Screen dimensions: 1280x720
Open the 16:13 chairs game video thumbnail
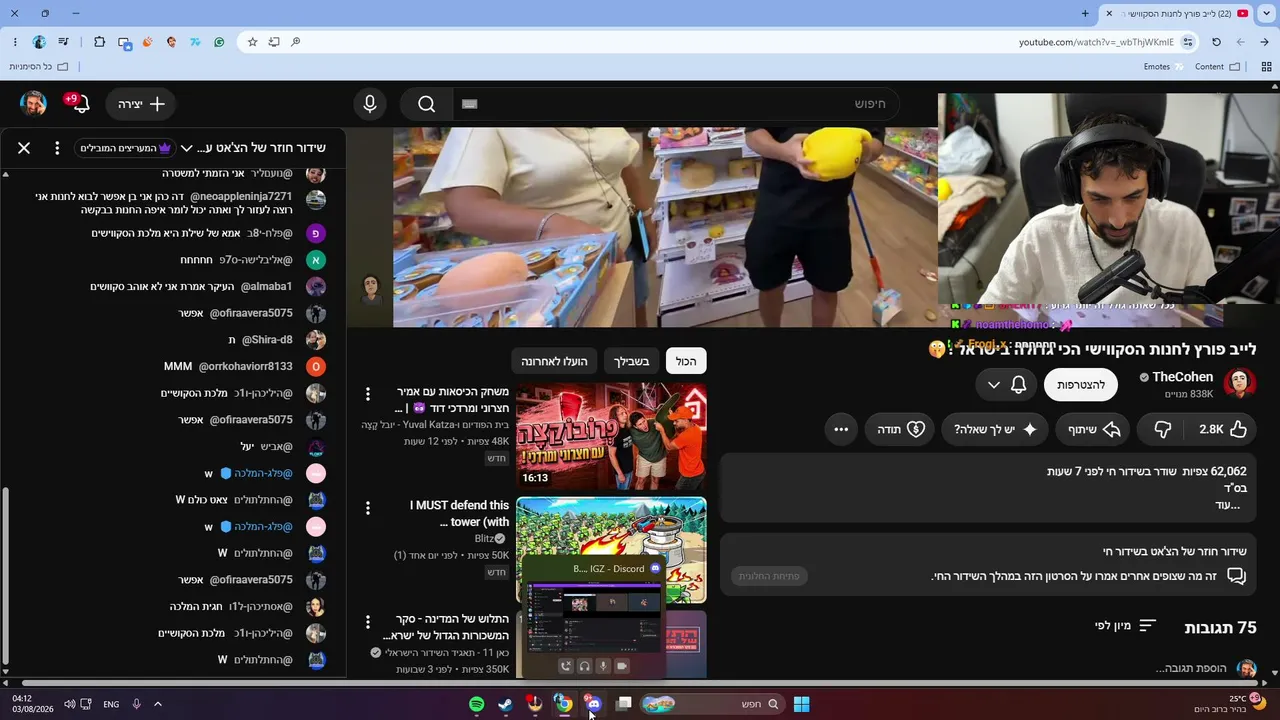tap(611, 436)
